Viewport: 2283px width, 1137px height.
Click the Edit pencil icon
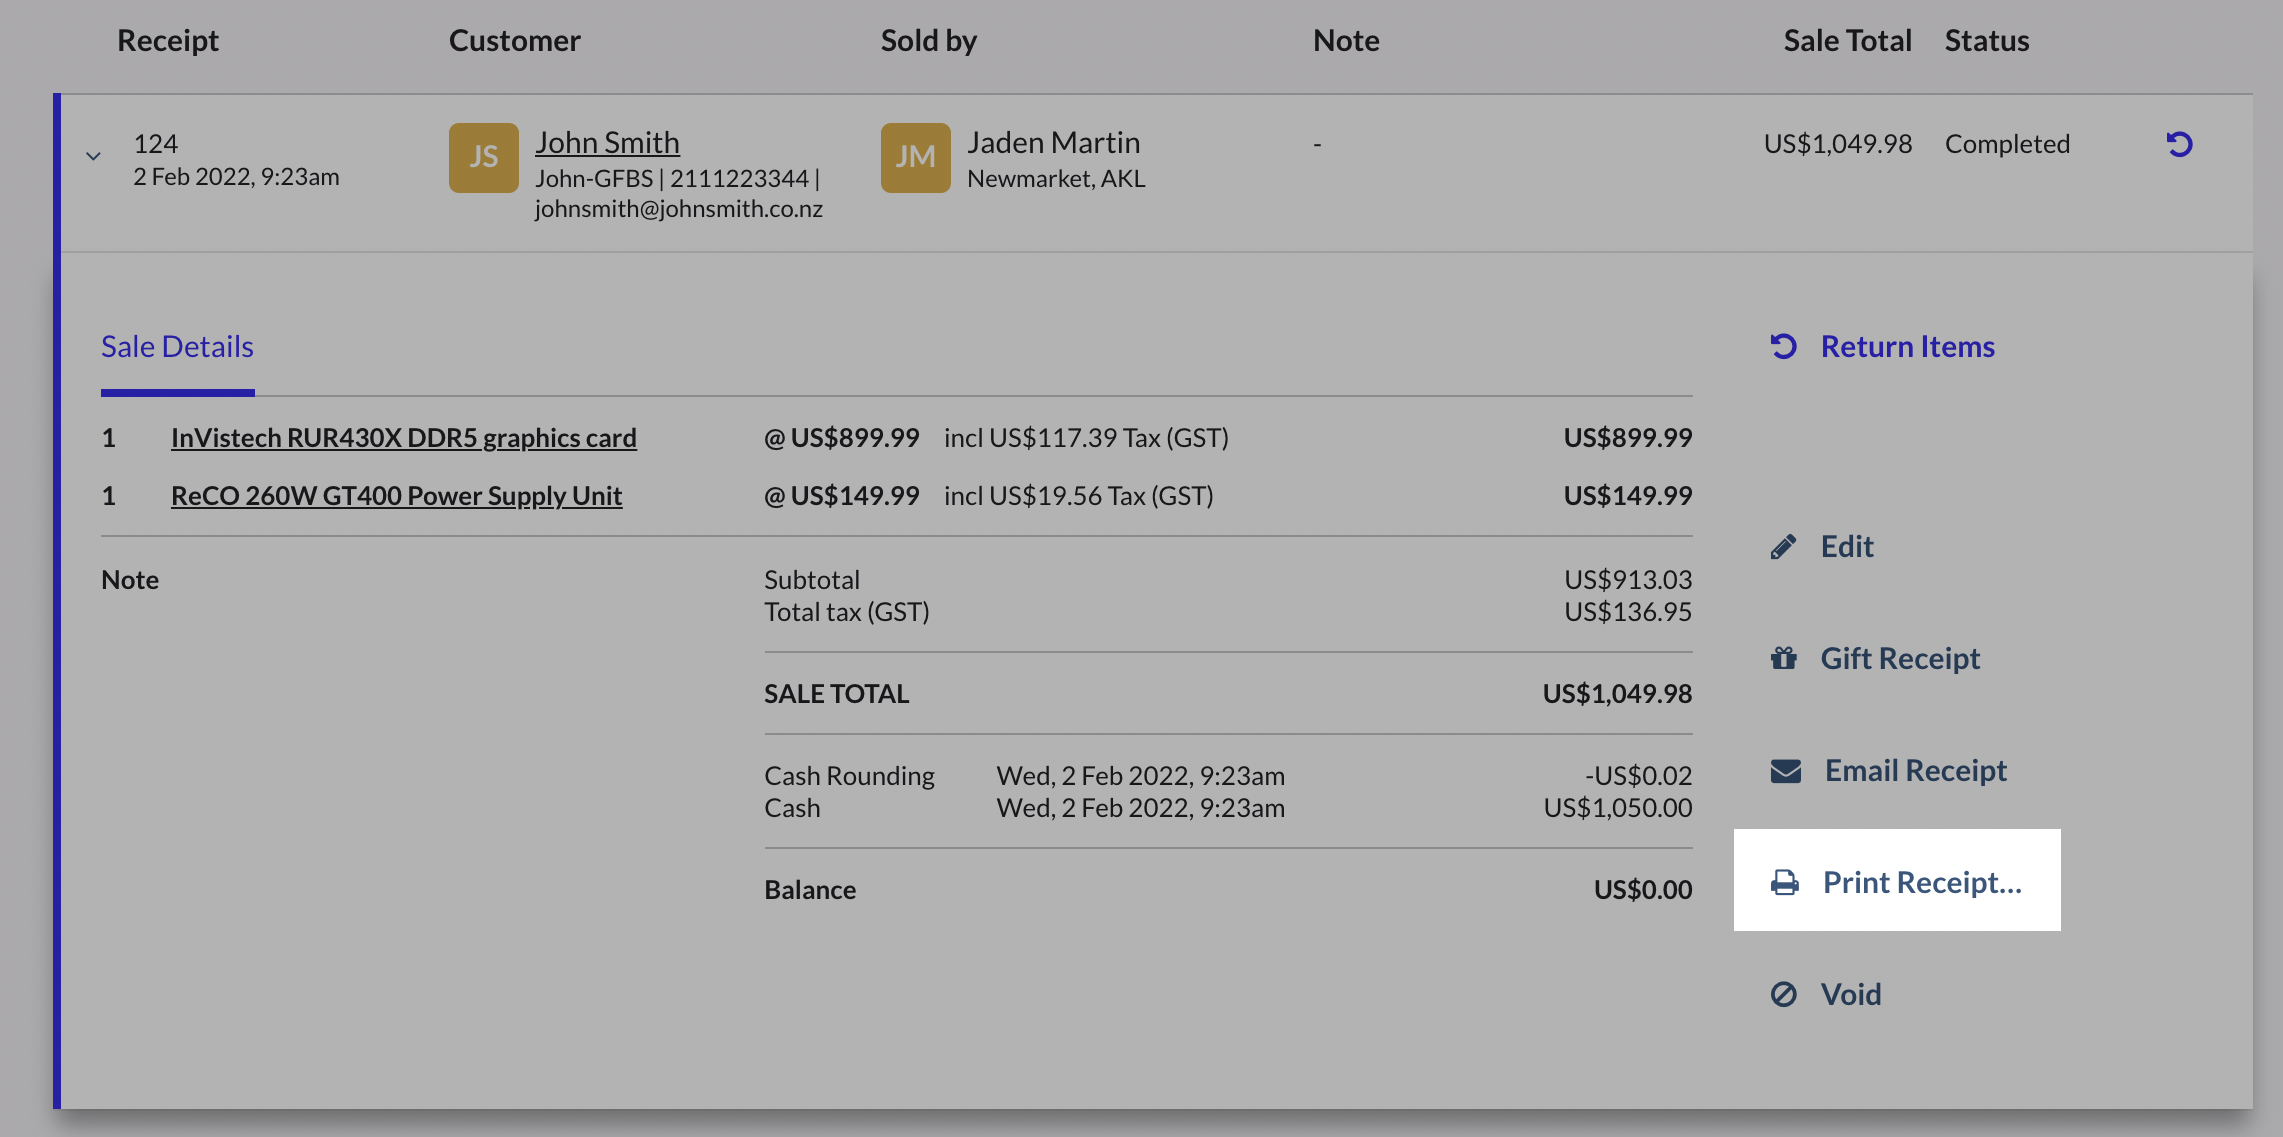(1783, 546)
